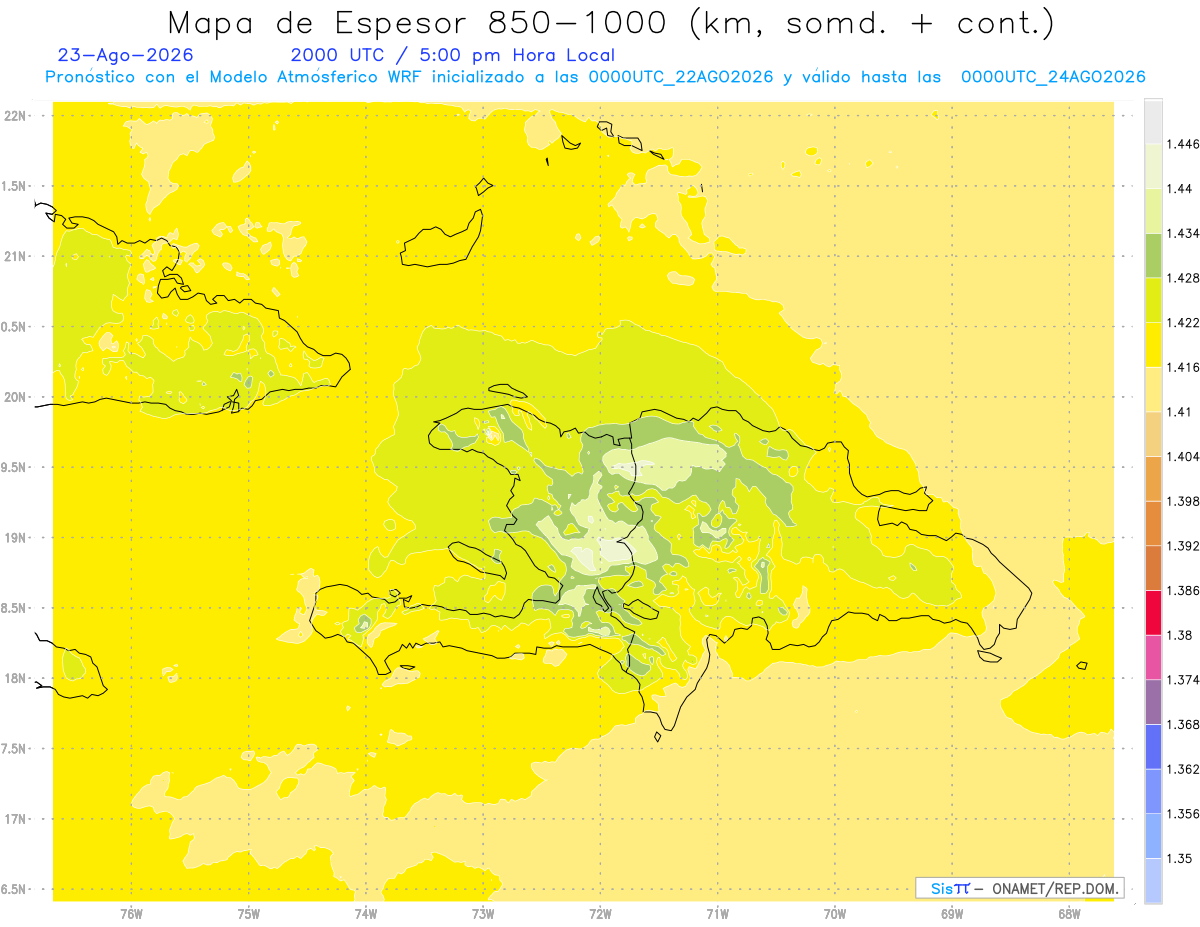Image resolution: width=1200 pixels, height=927 pixels.
Task: Click the latitude label "21N"
Action: 16,257
